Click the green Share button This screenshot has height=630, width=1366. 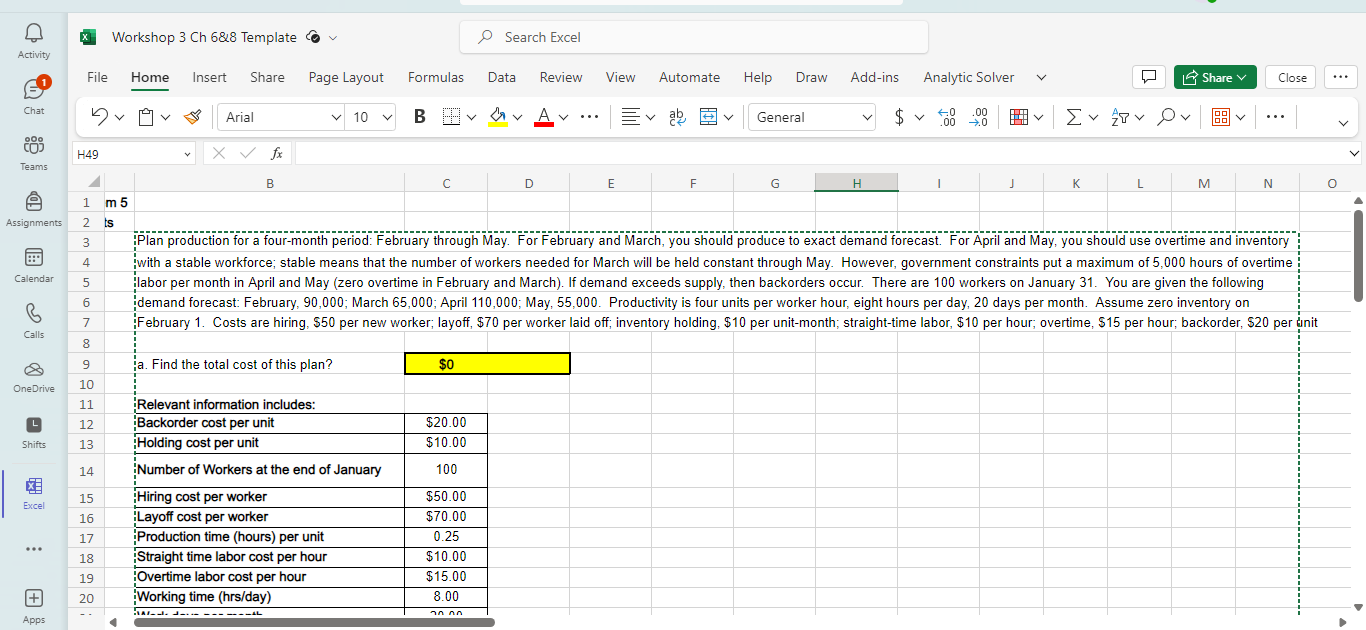pos(1215,77)
